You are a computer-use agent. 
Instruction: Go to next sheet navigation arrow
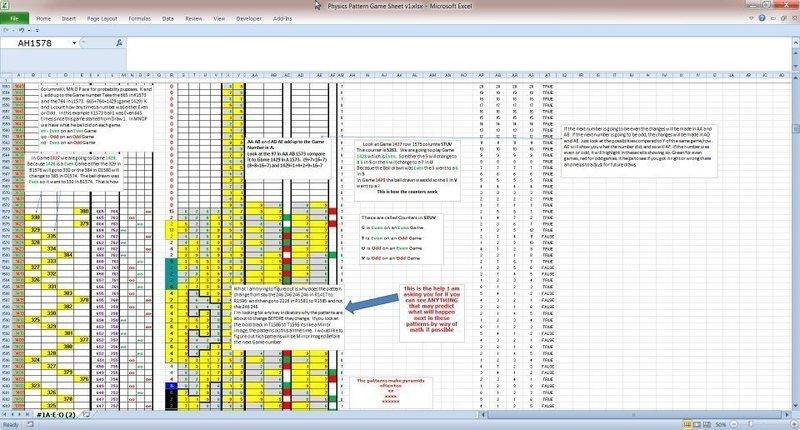(x=19, y=415)
